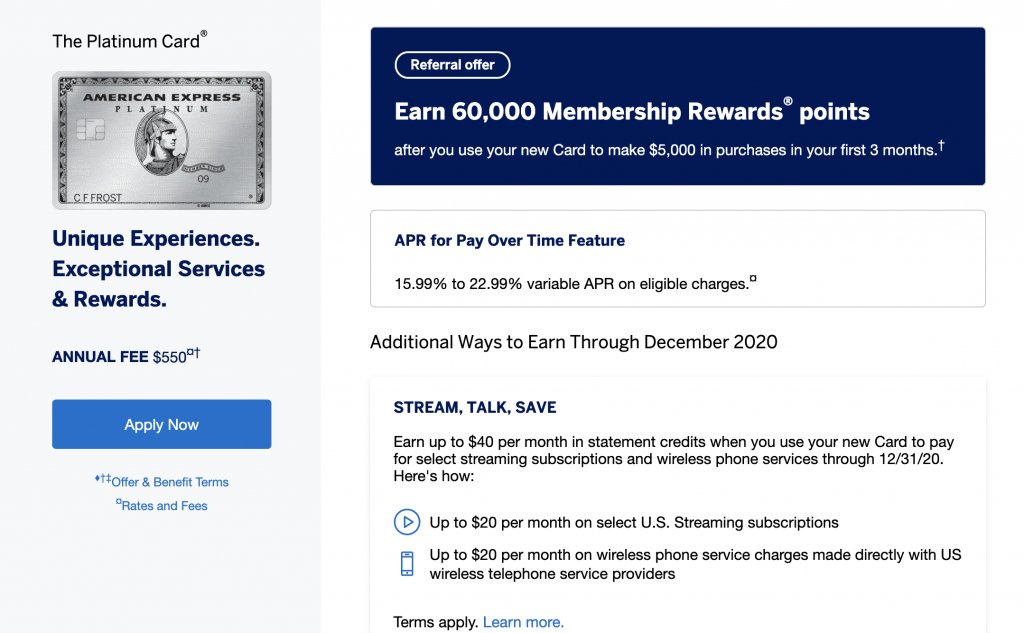
Task: Click the "APR for Pay Over Time Feature" heading
Action: point(510,241)
